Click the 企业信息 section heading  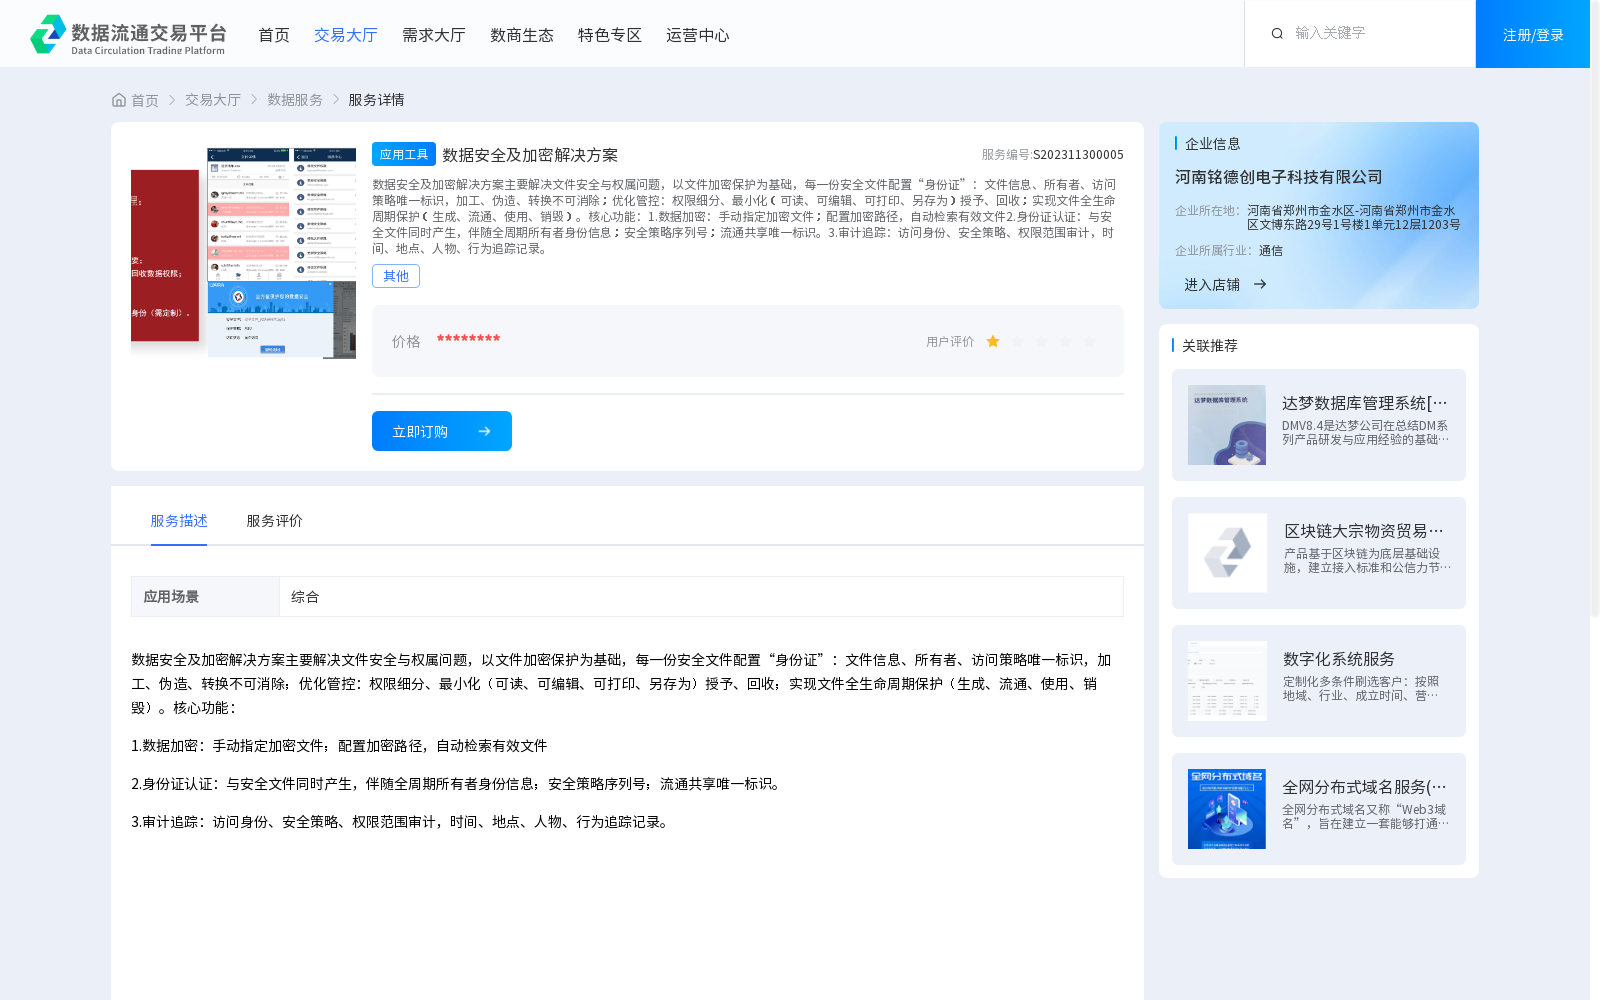1213,144
